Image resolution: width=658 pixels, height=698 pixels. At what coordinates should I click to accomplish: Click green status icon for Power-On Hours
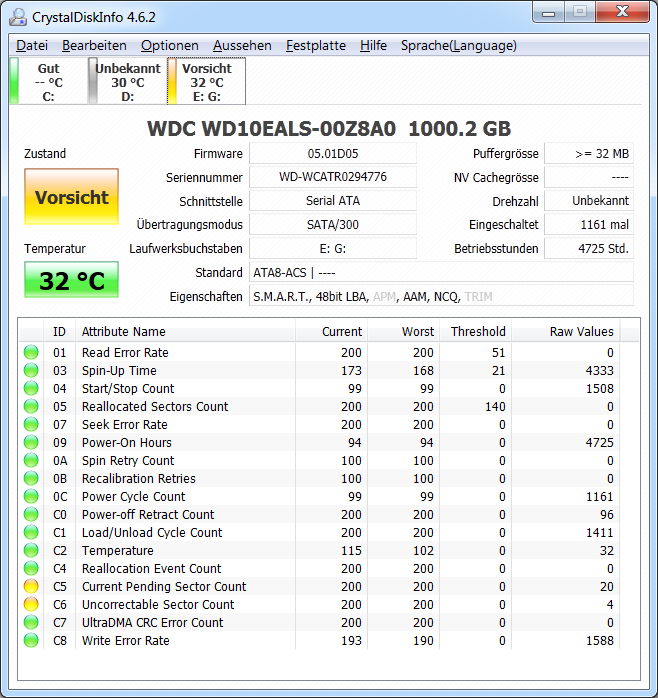pos(31,442)
